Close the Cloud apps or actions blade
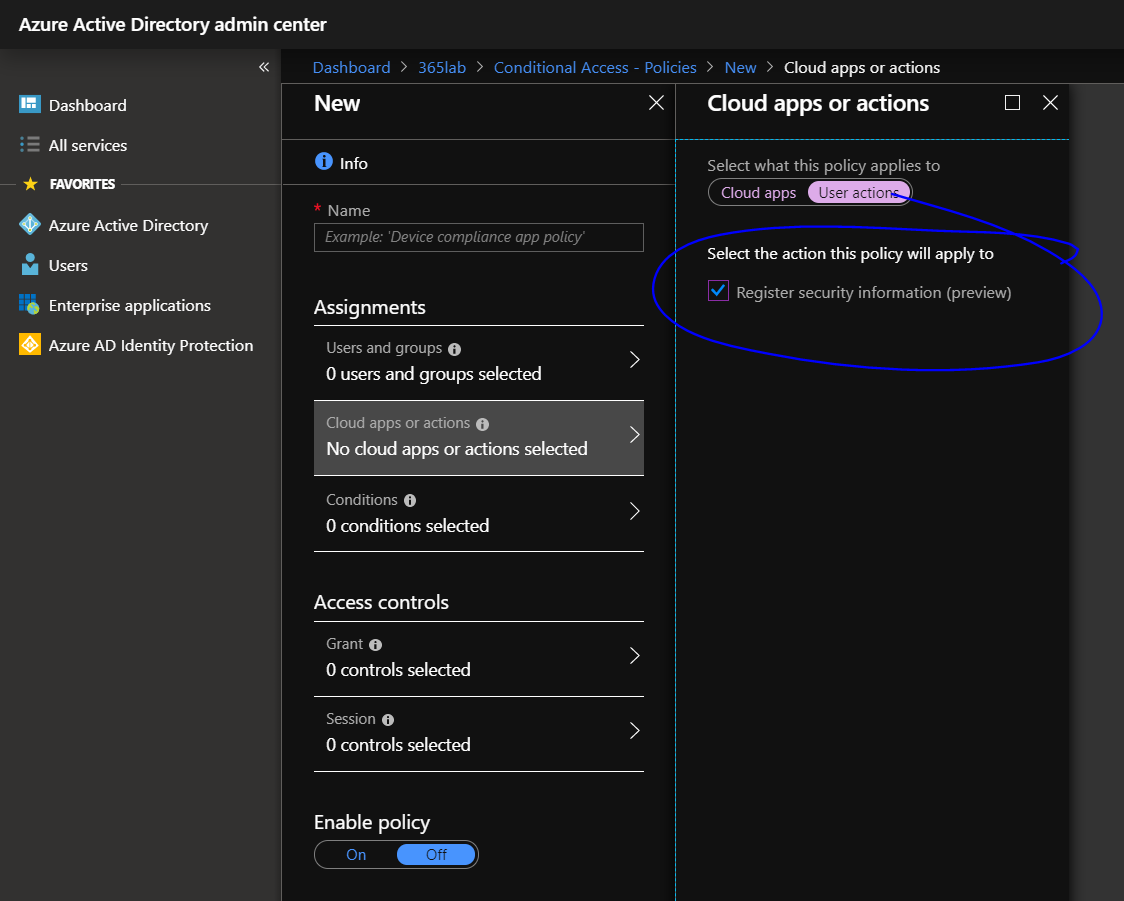Screen dimensions: 1124x901 (x=1050, y=103)
